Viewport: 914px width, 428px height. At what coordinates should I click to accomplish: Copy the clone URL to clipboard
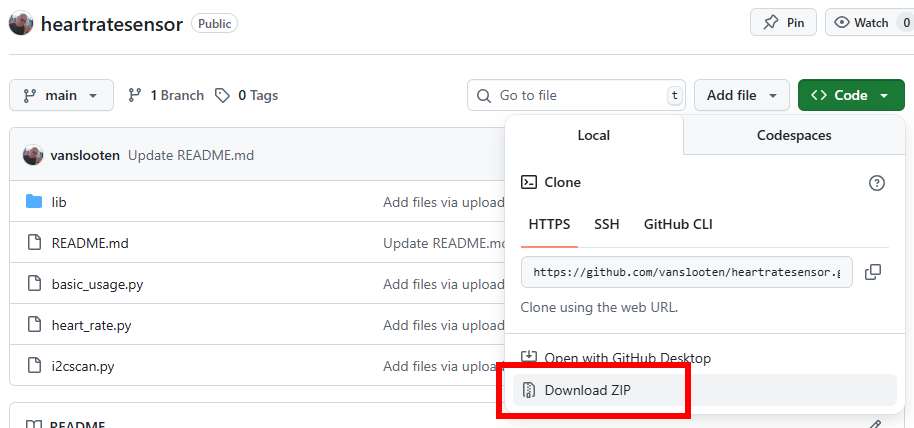(x=873, y=272)
